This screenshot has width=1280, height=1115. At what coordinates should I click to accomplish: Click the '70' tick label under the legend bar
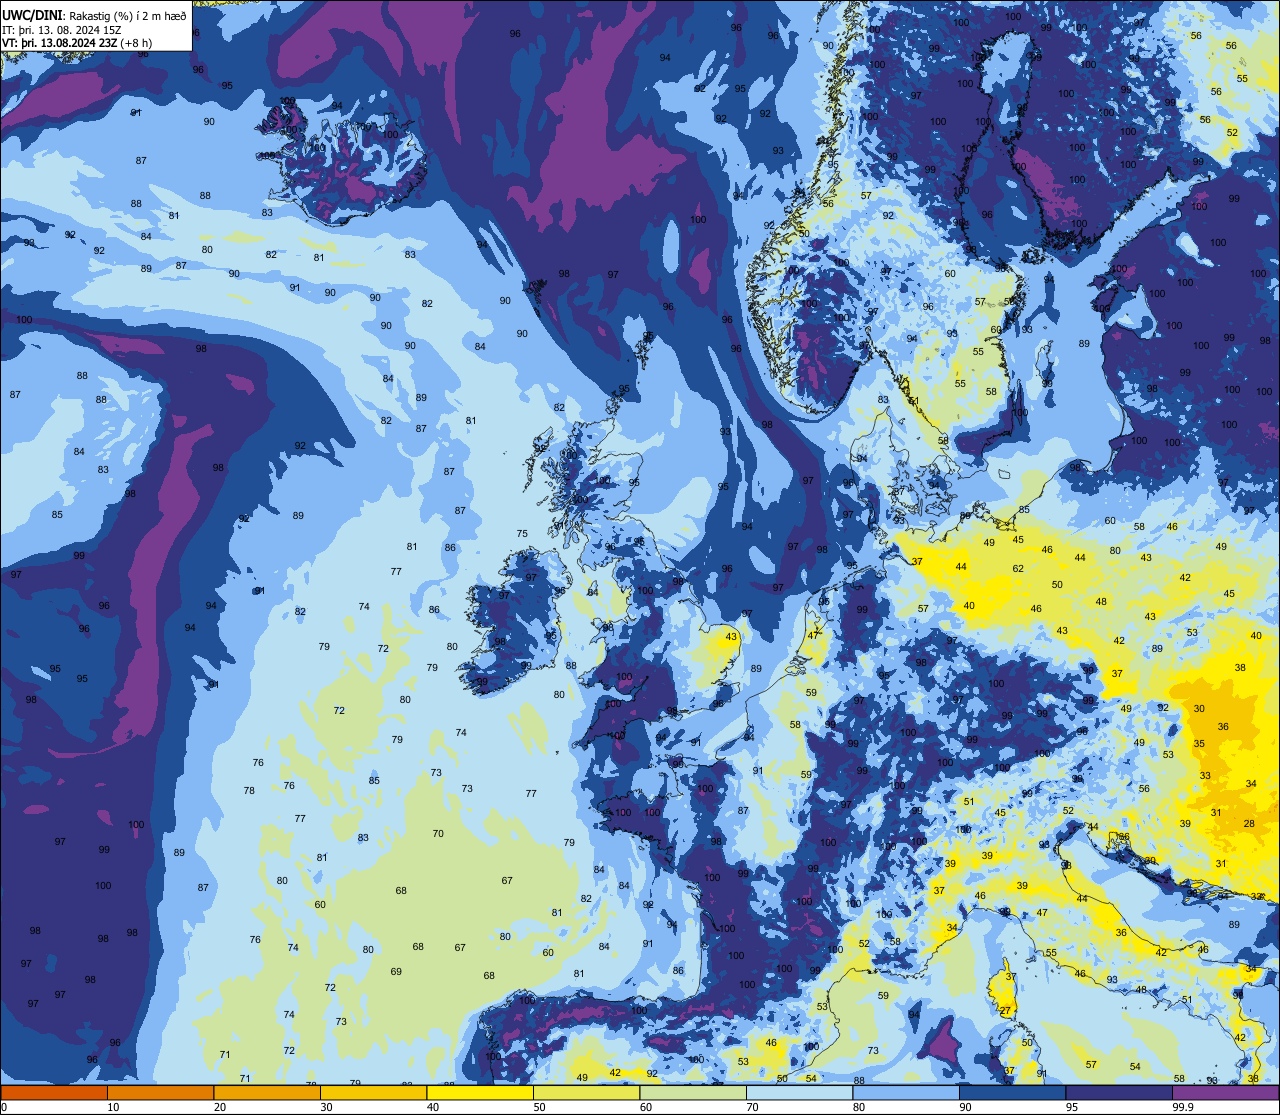point(752,1107)
